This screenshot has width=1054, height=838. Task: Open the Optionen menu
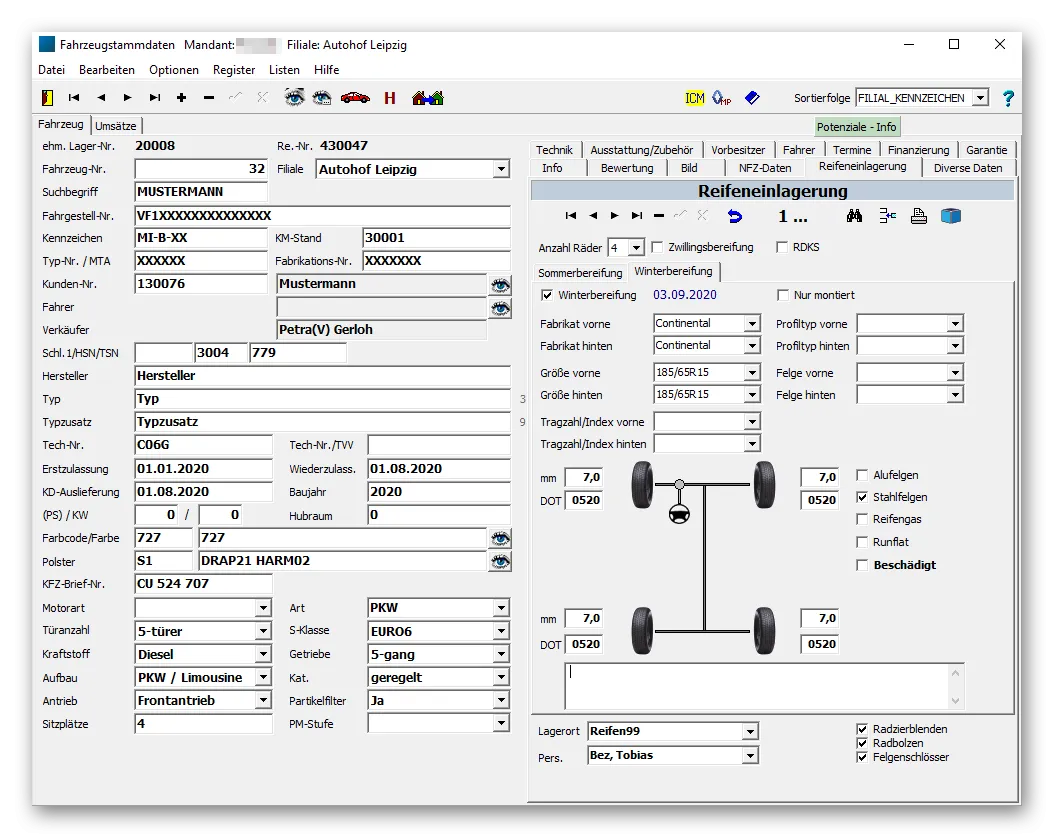(x=173, y=69)
